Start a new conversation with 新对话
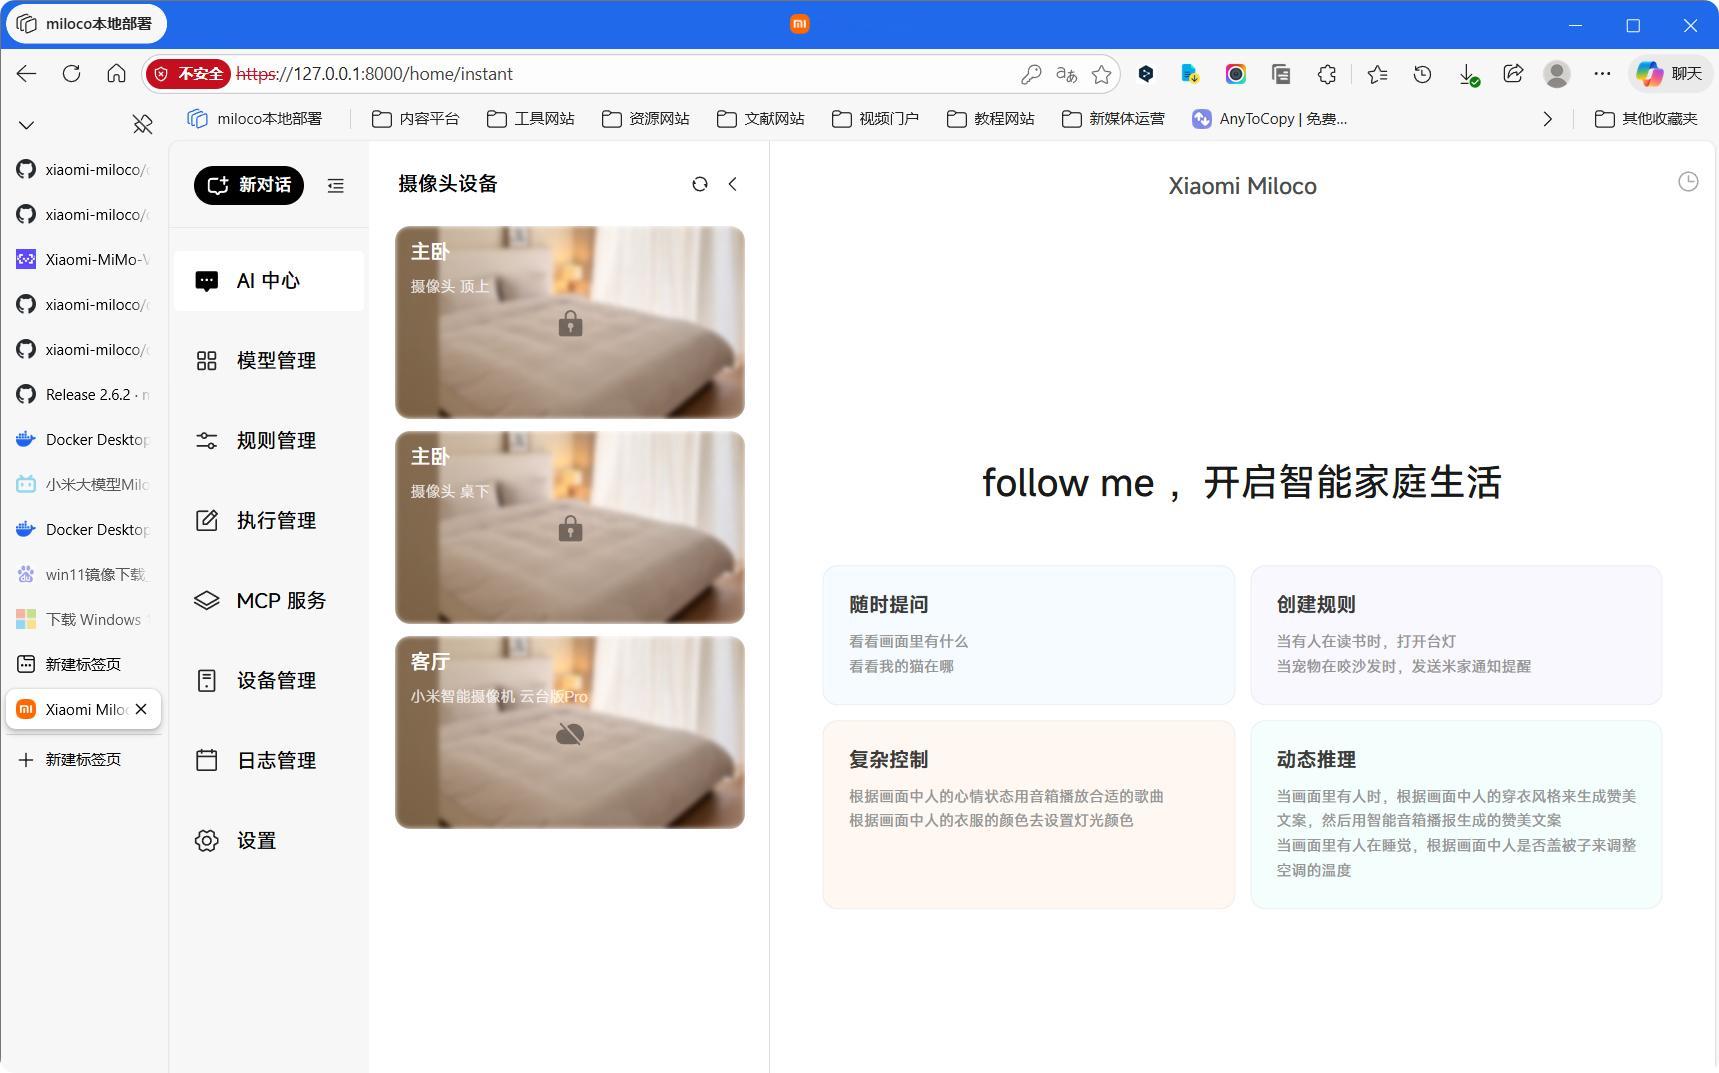The width and height of the screenshot is (1719, 1073). click(x=249, y=186)
